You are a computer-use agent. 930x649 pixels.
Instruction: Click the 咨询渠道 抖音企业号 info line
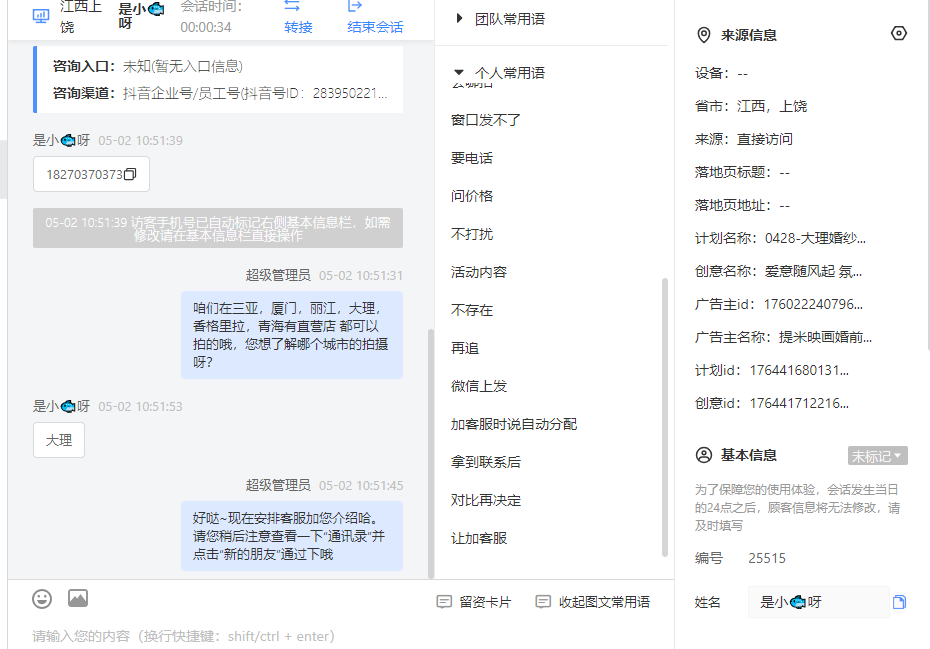(219, 93)
